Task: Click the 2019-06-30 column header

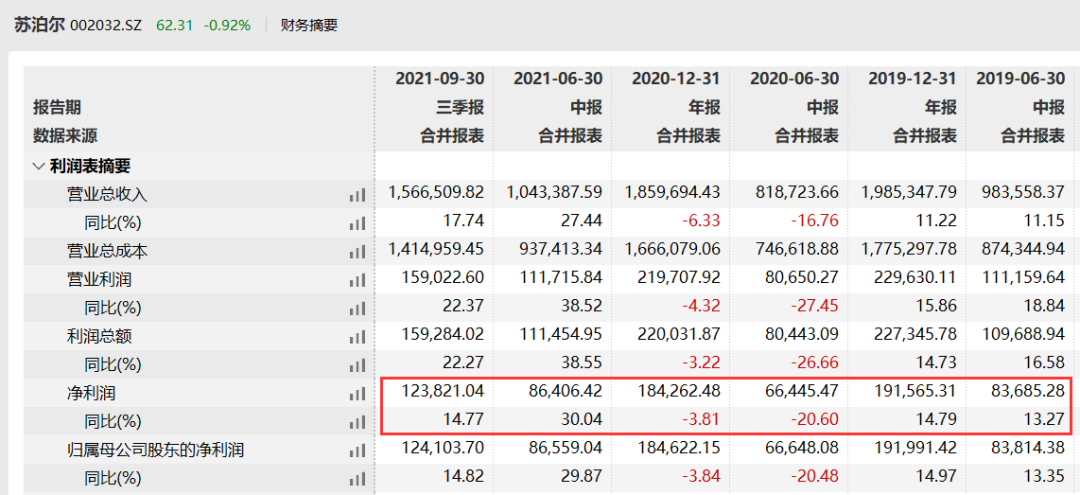Action: tap(1020, 78)
